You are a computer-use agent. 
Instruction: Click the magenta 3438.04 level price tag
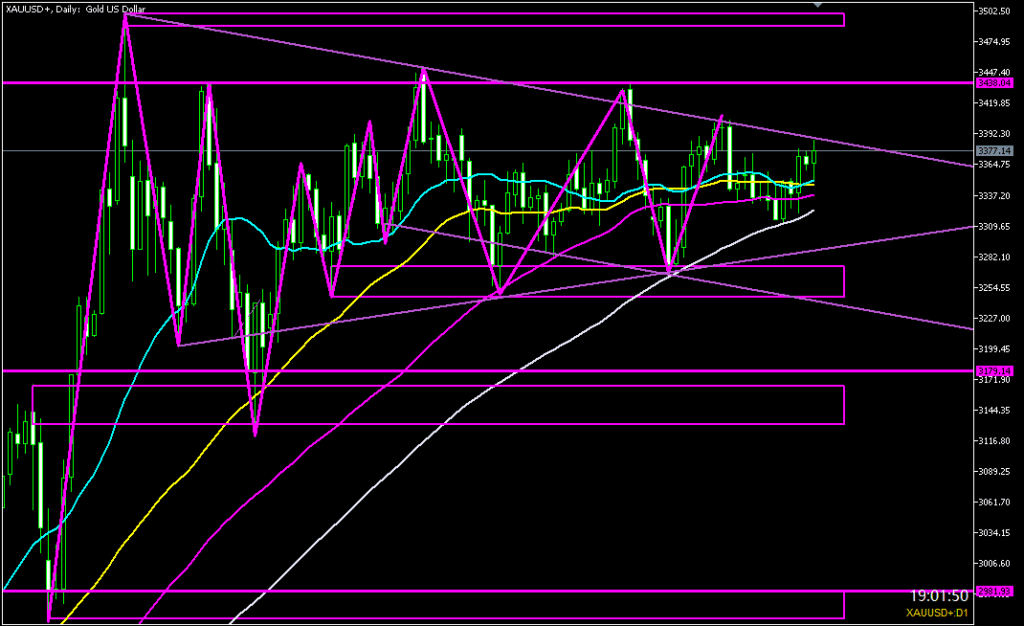[x=995, y=83]
